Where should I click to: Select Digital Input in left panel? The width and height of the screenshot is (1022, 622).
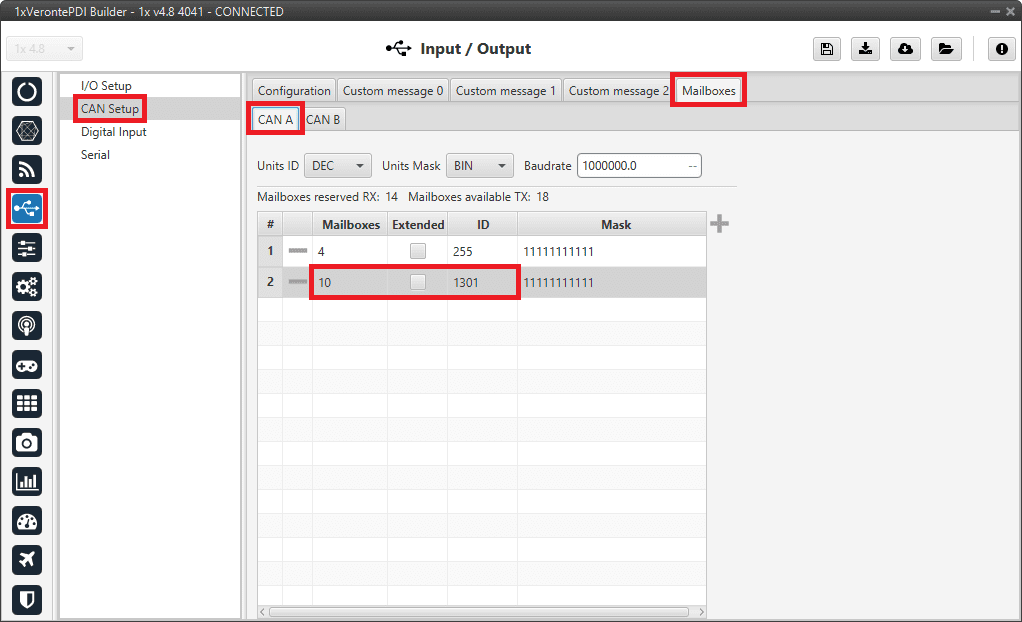114,132
